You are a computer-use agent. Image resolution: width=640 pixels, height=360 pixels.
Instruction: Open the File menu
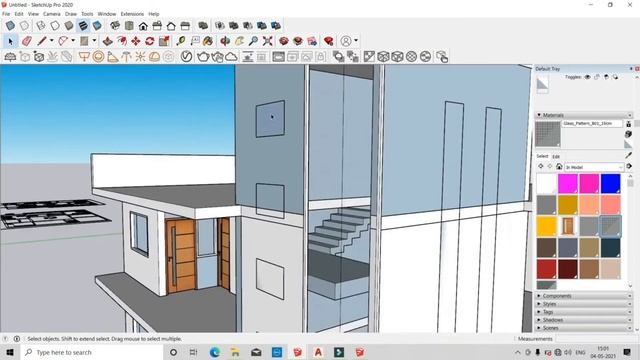(x=6, y=14)
